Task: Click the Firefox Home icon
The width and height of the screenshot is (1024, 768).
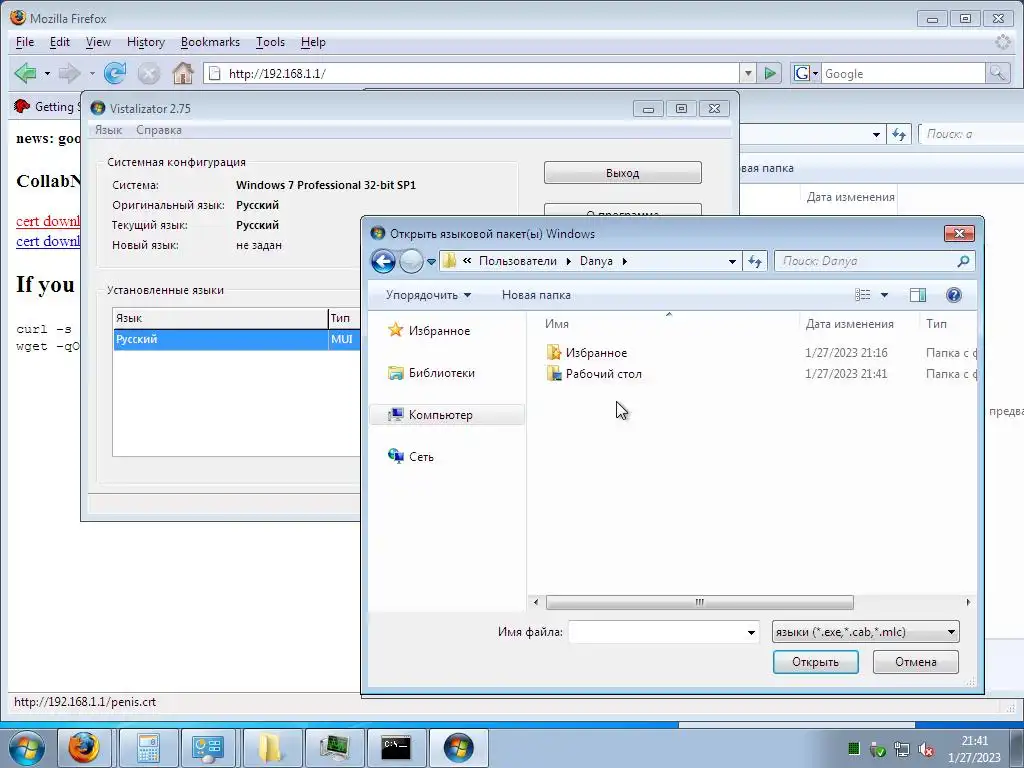Action: click(x=183, y=73)
